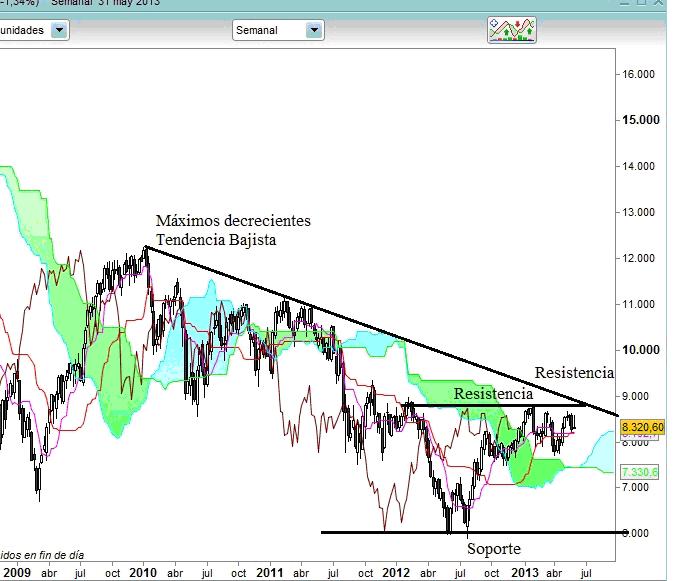Click the 2010 year label on time axis
Viewport: 673px width, 581px height.
(x=143, y=572)
